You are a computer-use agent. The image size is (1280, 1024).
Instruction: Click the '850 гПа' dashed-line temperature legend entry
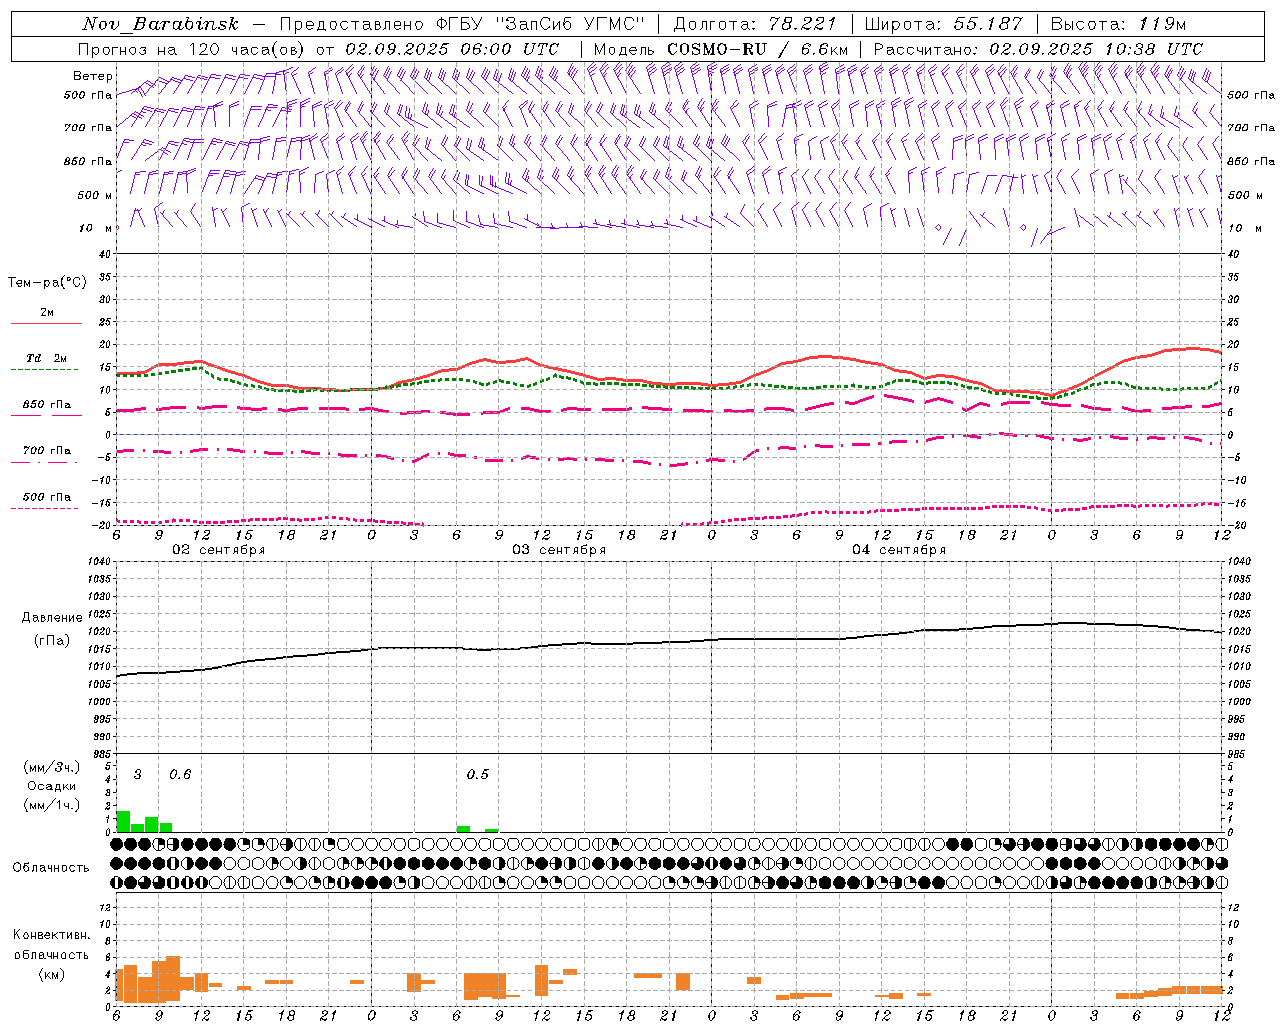[47, 404]
